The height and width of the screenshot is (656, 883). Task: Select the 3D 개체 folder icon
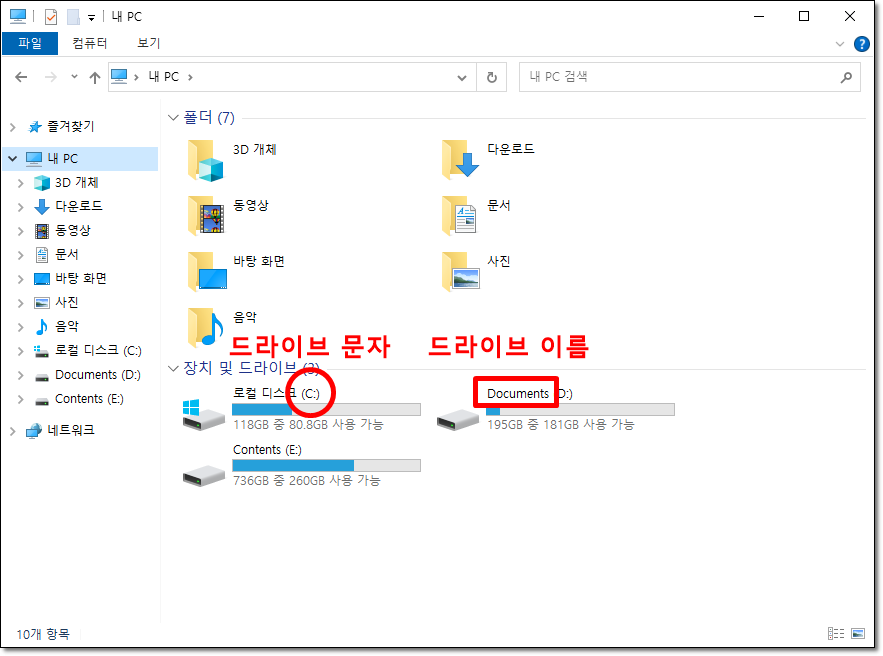[x=206, y=161]
